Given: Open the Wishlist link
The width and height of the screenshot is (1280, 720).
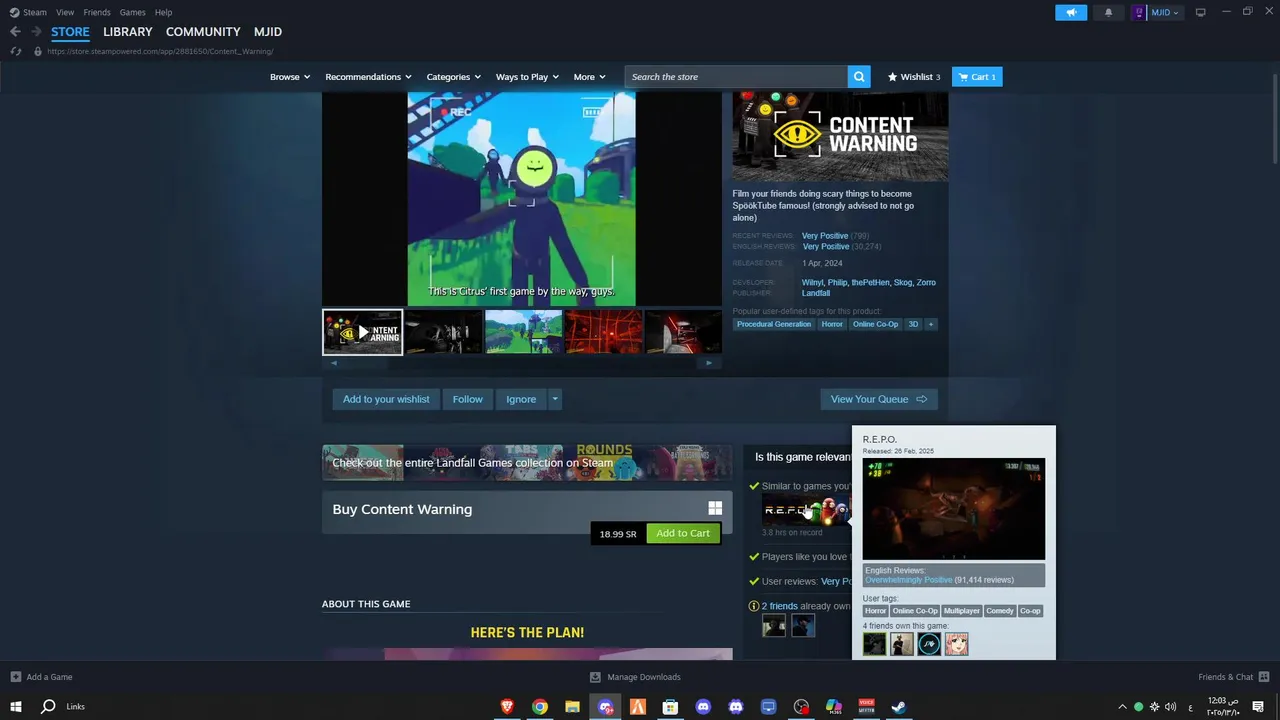Looking at the screenshot, I should [914, 77].
